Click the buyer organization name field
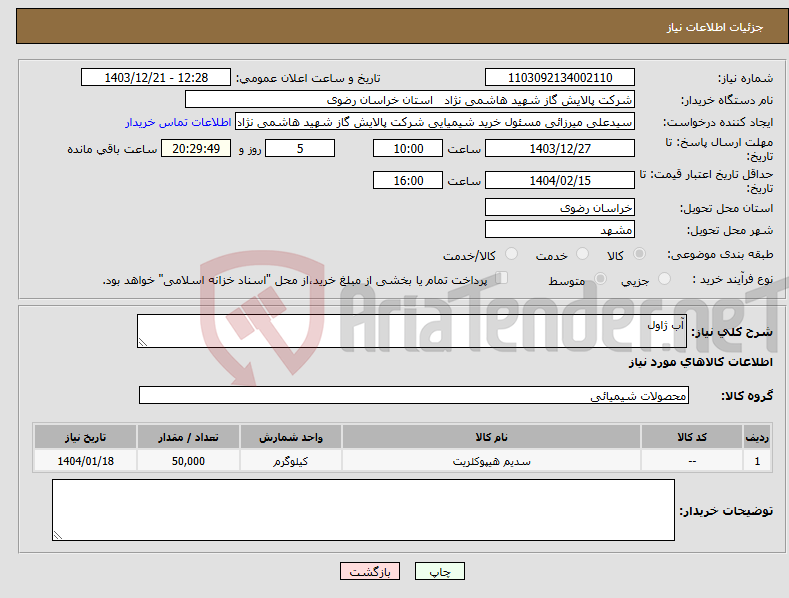 410,100
